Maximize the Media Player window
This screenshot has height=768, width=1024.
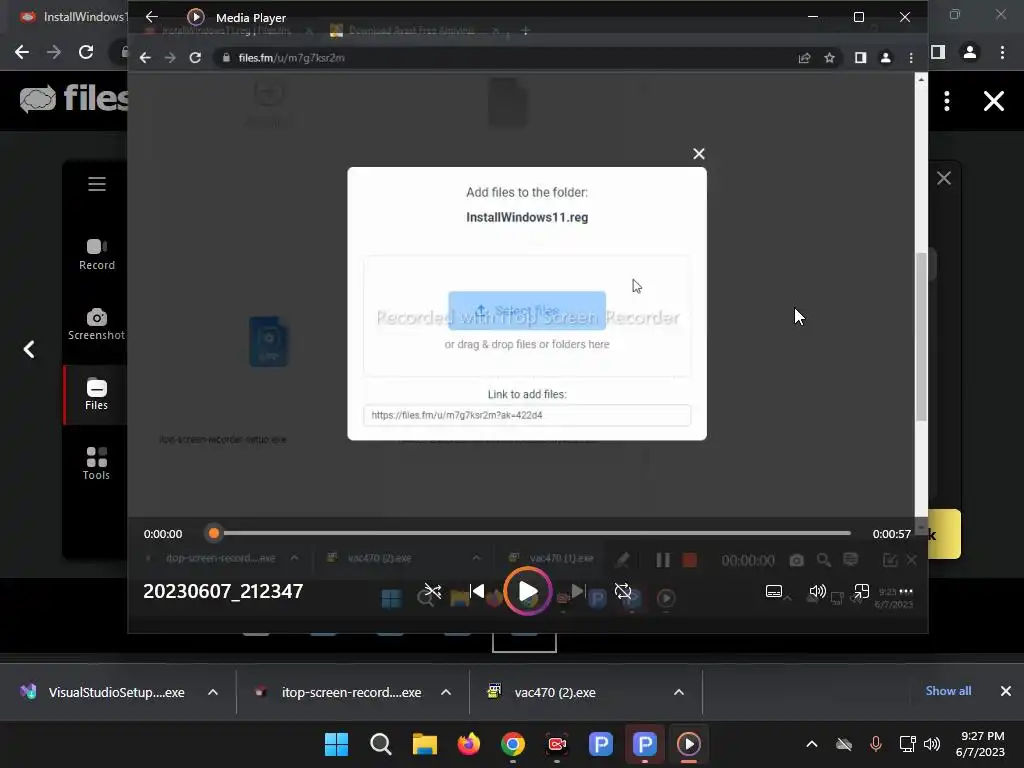coord(859,17)
